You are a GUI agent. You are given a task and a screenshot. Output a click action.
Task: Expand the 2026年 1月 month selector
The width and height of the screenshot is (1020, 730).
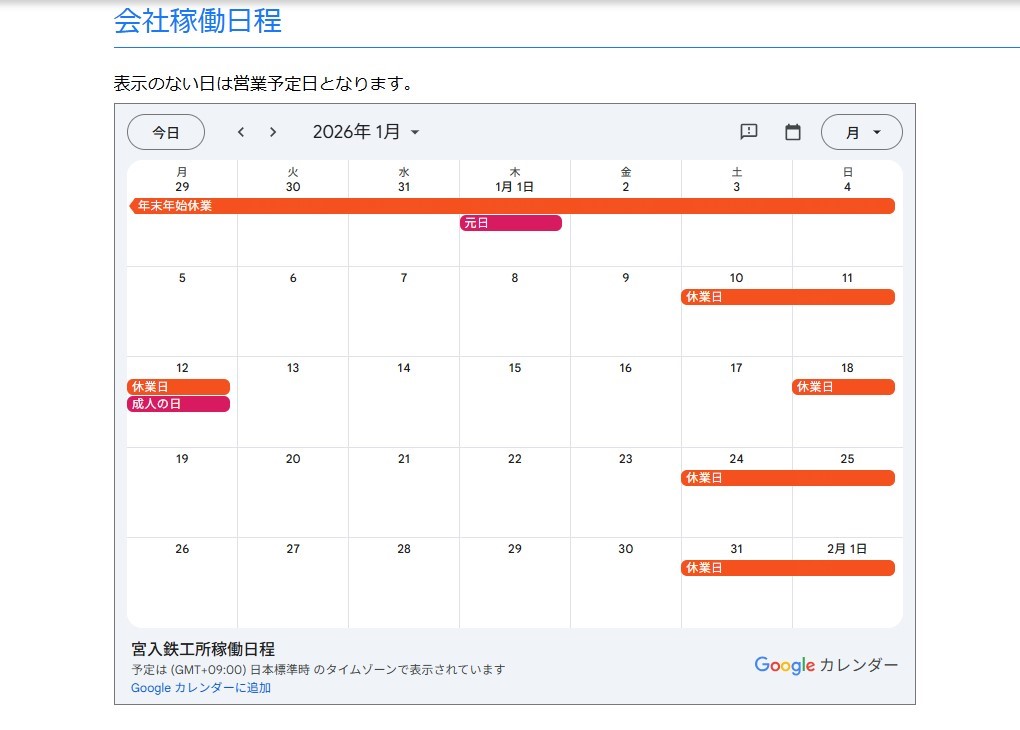point(366,132)
